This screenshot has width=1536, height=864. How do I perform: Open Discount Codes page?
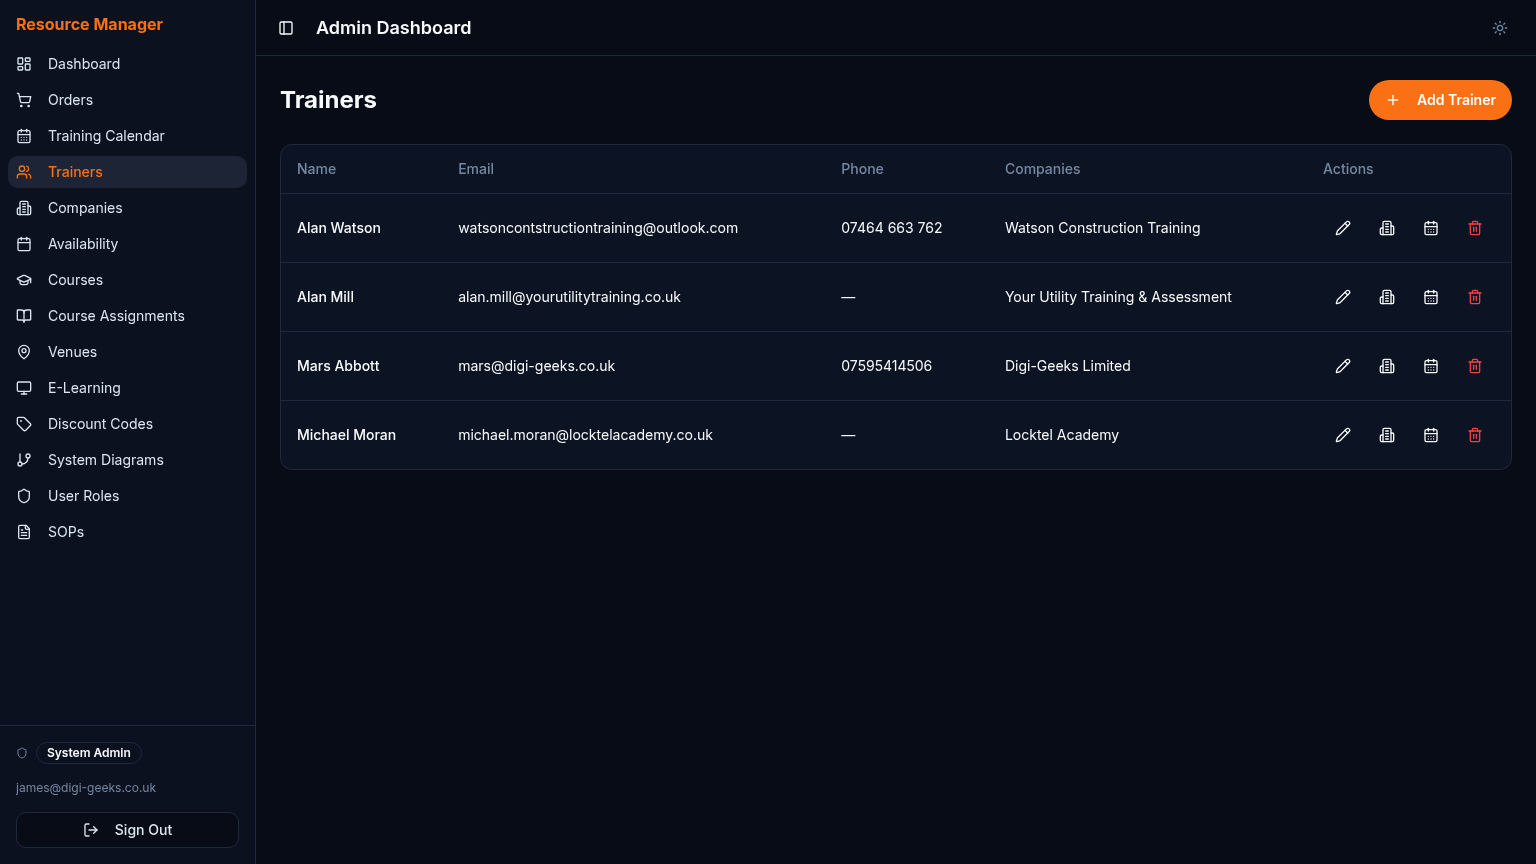pyautogui.click(x=127, y=424)
